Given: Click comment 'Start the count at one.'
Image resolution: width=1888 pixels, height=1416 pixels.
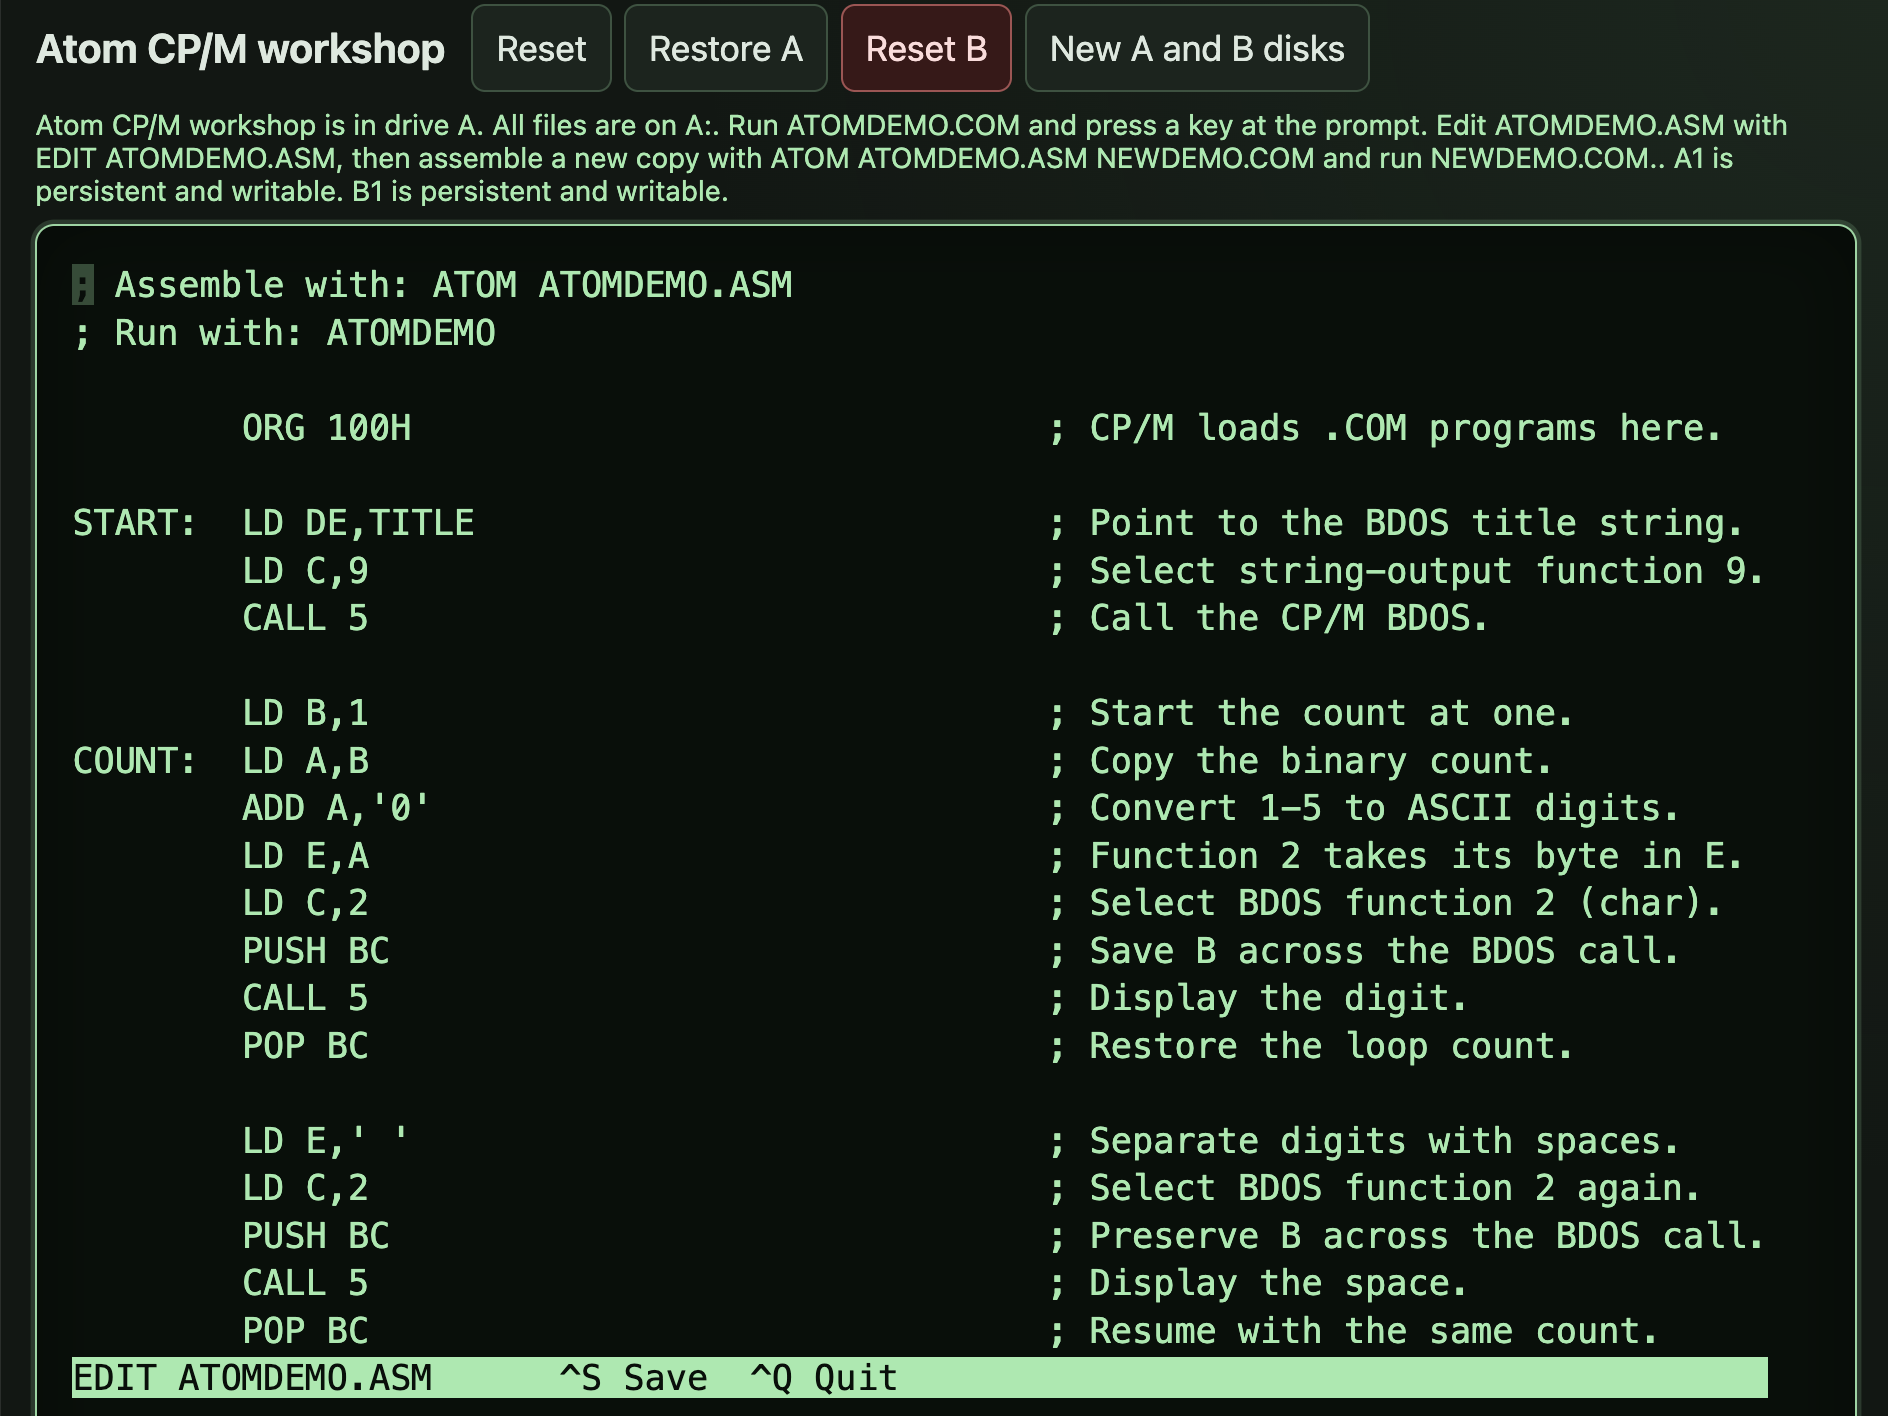Looking at the screenshot, I should coord(1331,713).
